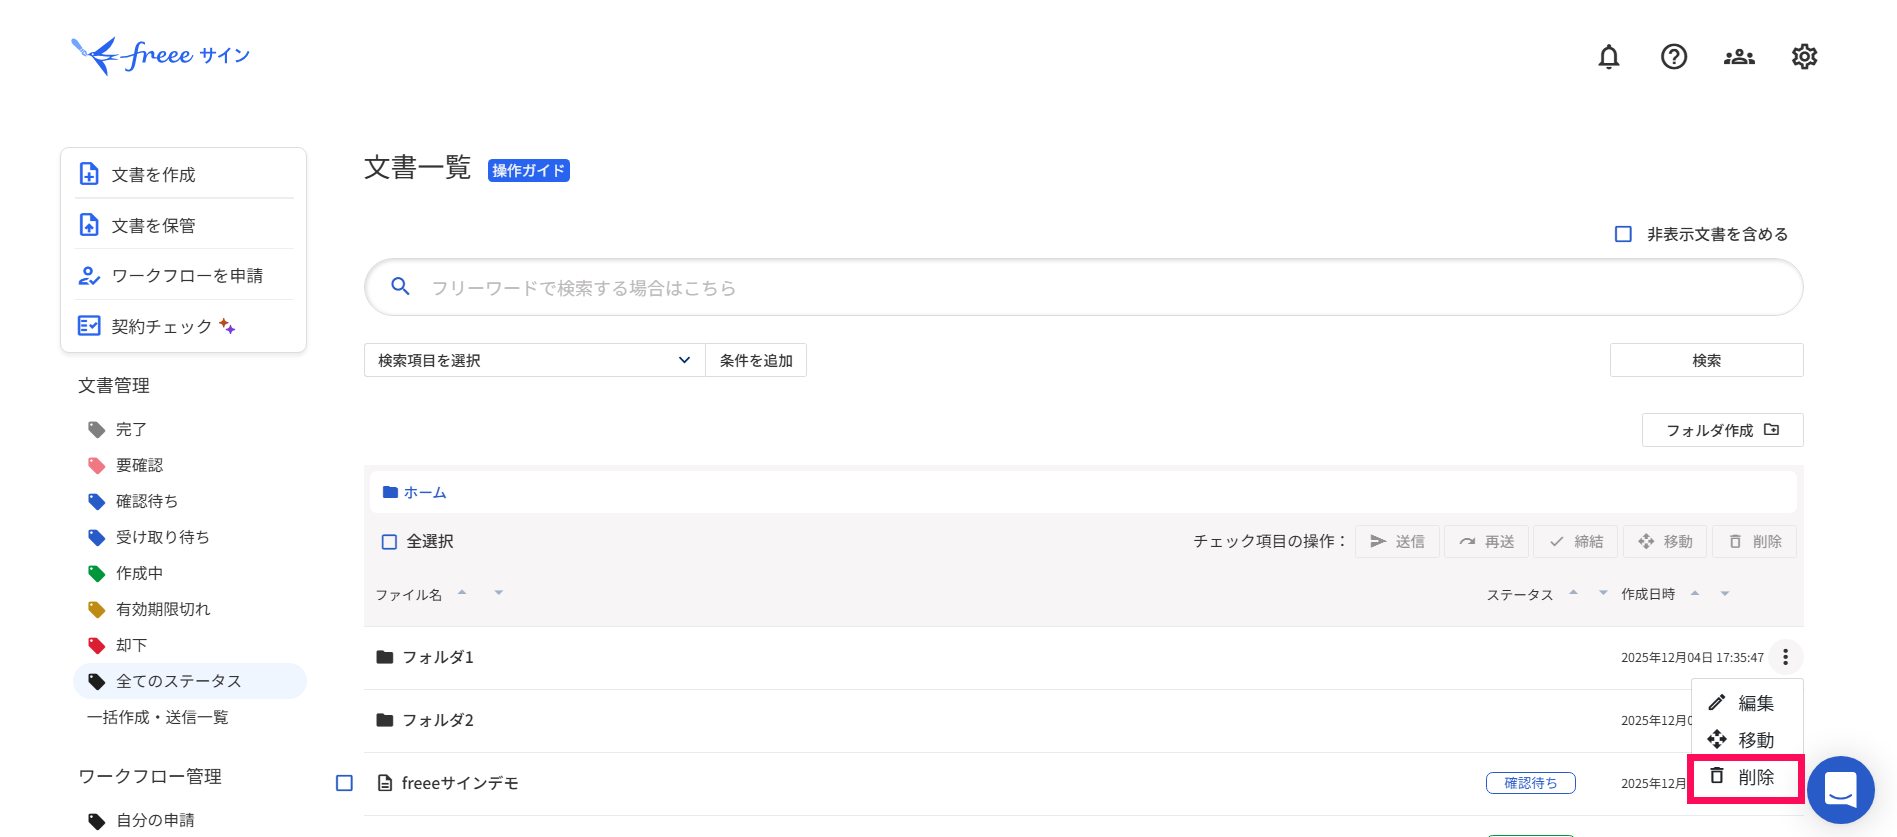The height and width of the screenshot is (837, 1897).
Task: Click the 削除 bulk action button
Action: [x=1754, y=541]
